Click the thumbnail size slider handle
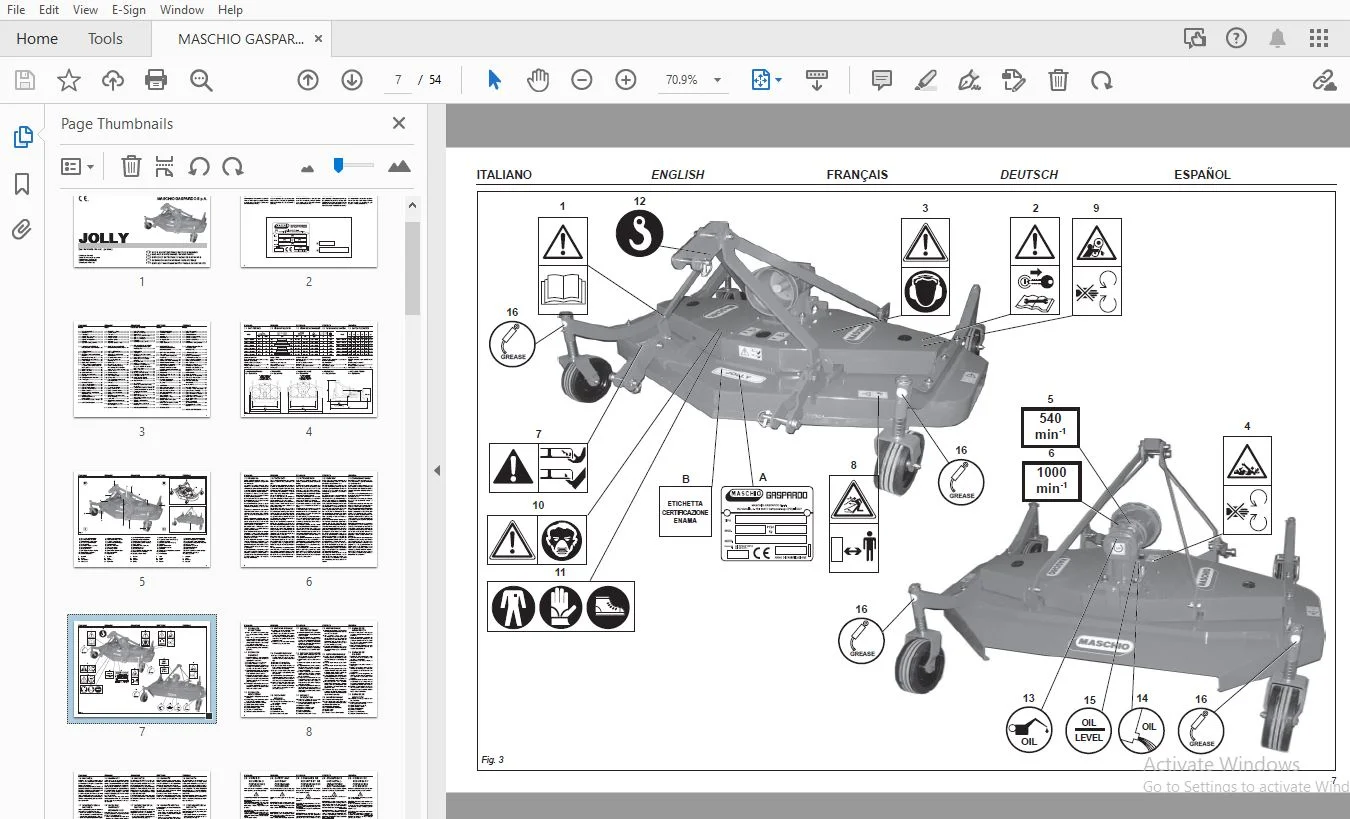The height and width of the screenshot is (819, 1350). tap(339, 165)
